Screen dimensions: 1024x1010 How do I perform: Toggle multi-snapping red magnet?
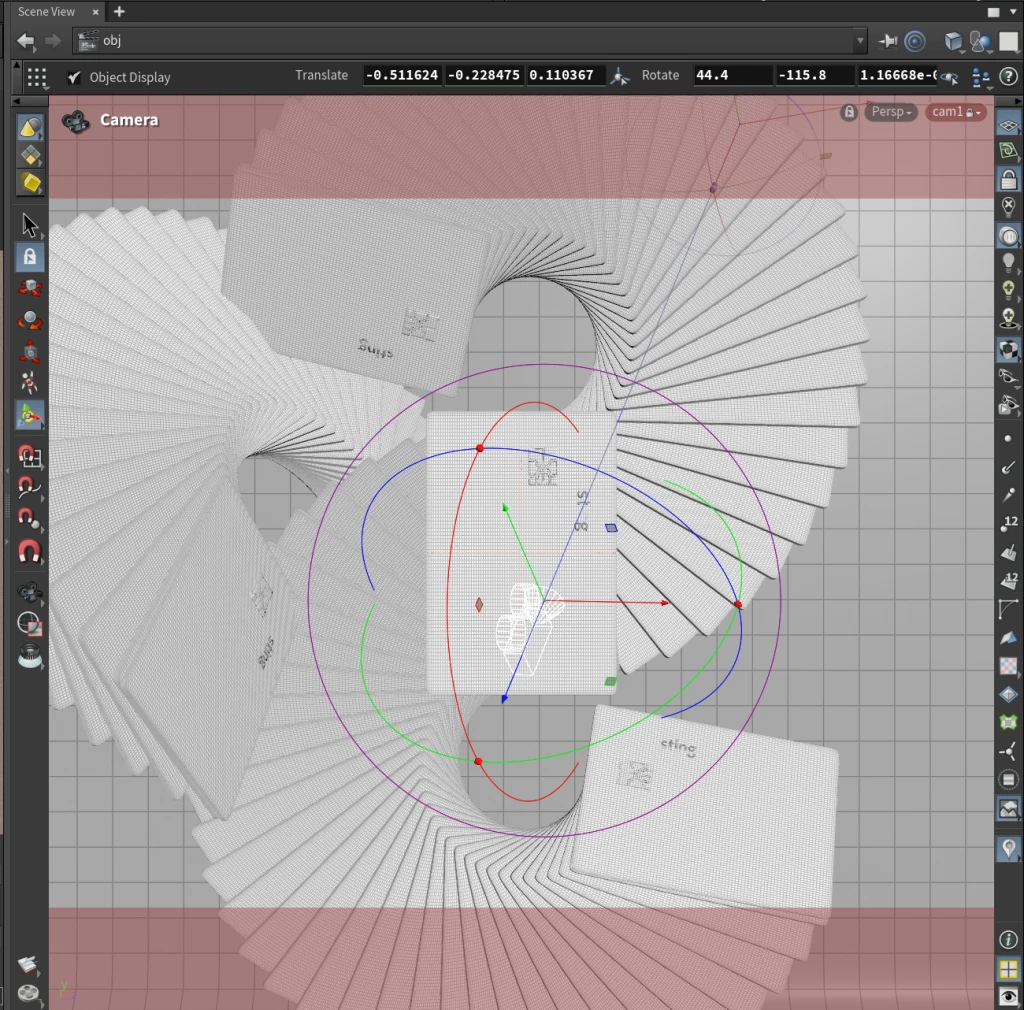[x=29, y=552]
